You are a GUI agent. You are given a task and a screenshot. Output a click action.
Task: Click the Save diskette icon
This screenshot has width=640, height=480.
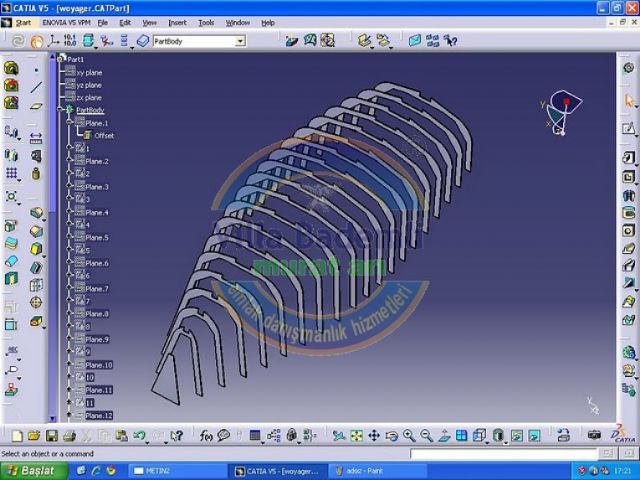pyautogui.click(x=52, y=436)
